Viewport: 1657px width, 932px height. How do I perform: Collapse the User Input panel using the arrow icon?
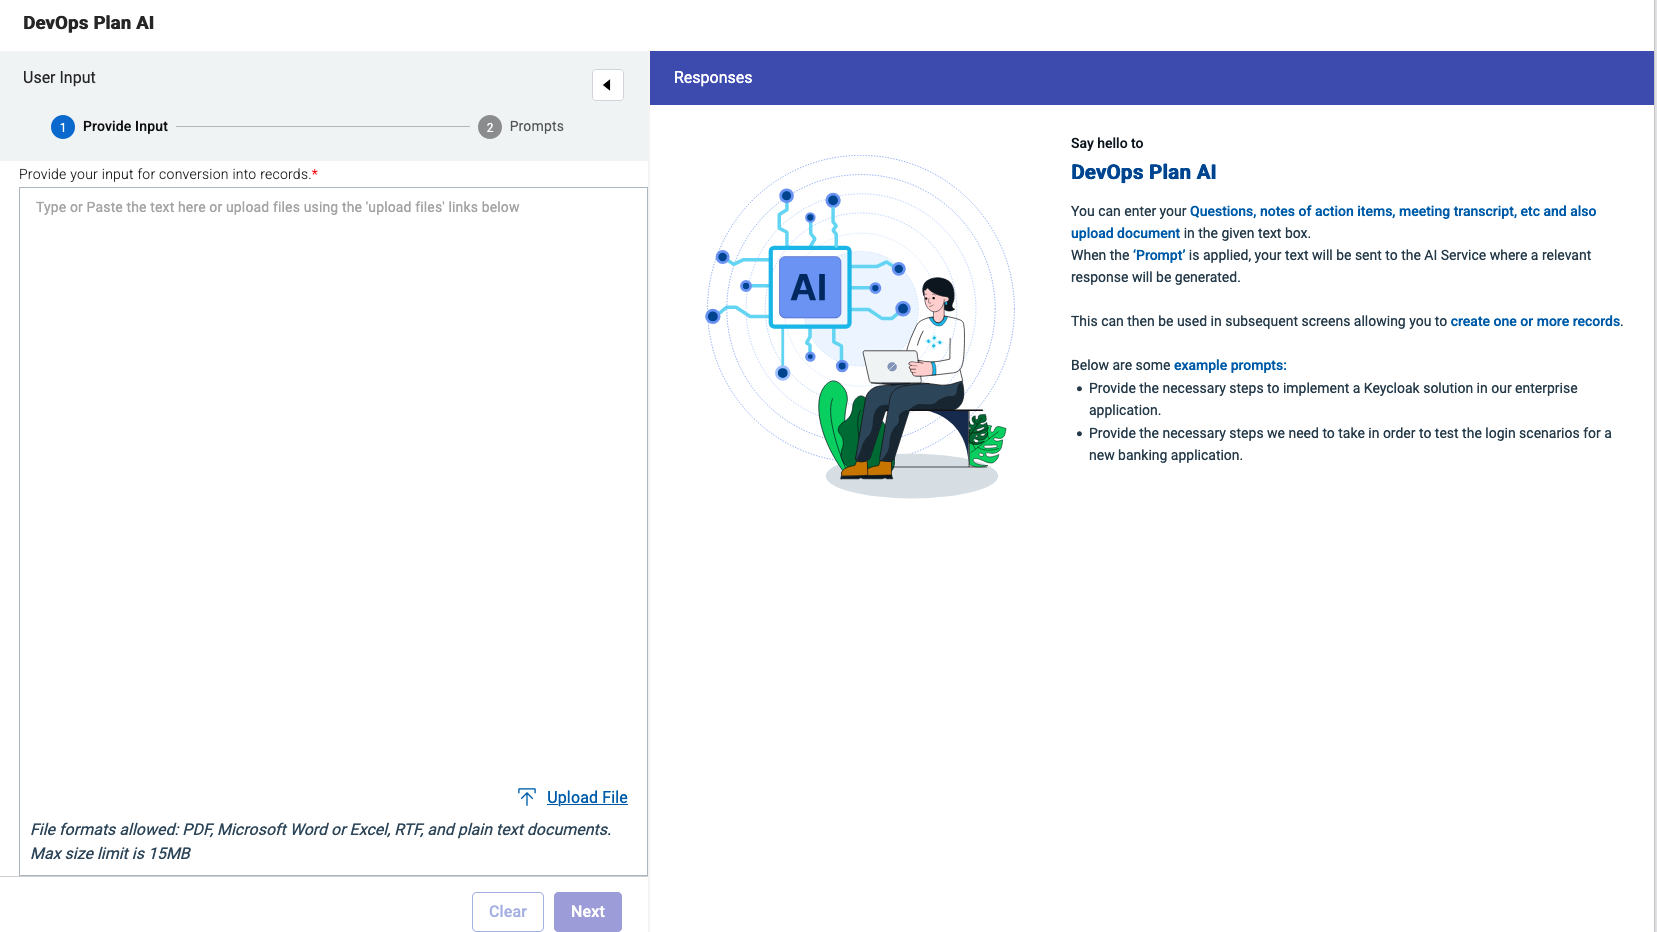pos(608,85)
